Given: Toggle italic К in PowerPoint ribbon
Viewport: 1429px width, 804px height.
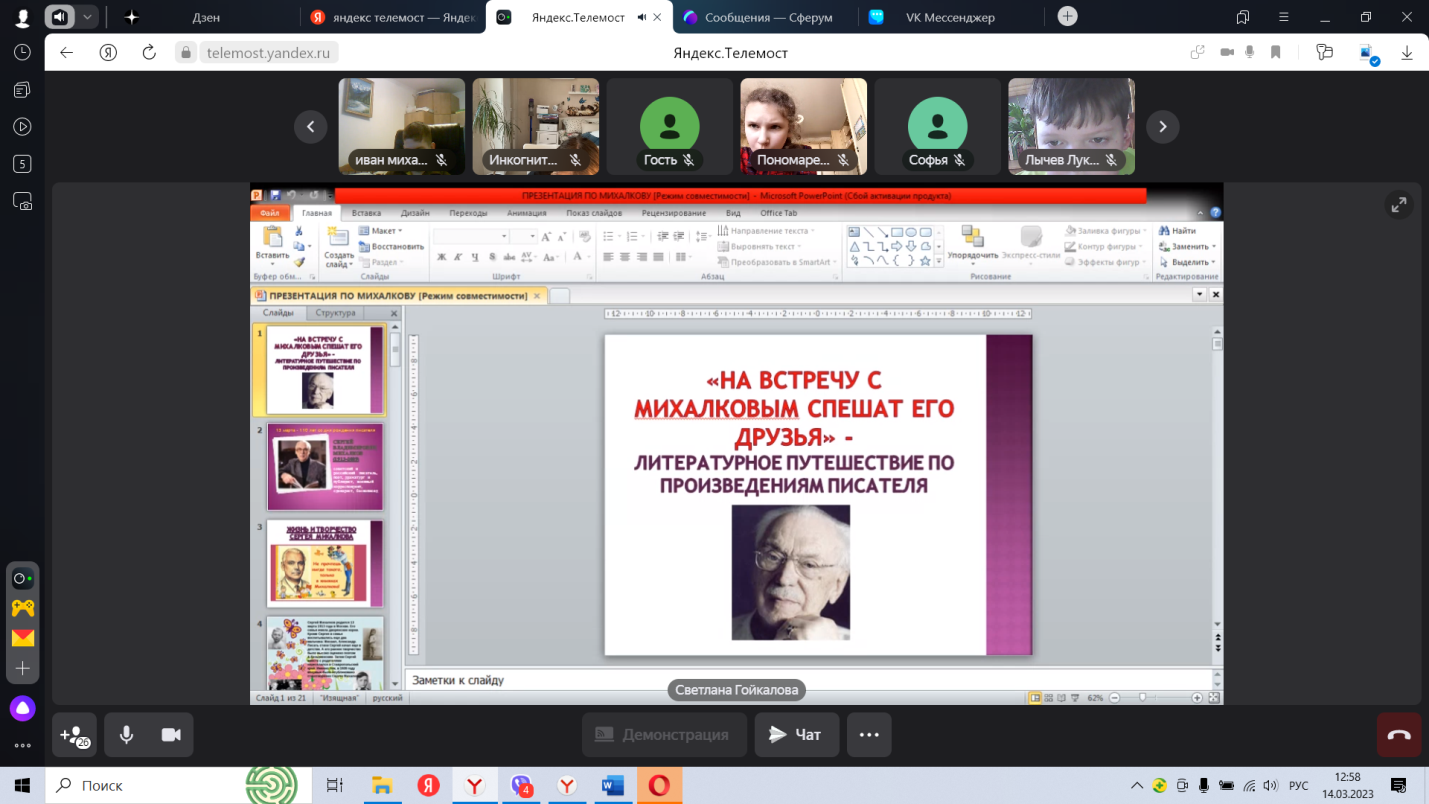Looking at the screenshot, I should point(456,257).
